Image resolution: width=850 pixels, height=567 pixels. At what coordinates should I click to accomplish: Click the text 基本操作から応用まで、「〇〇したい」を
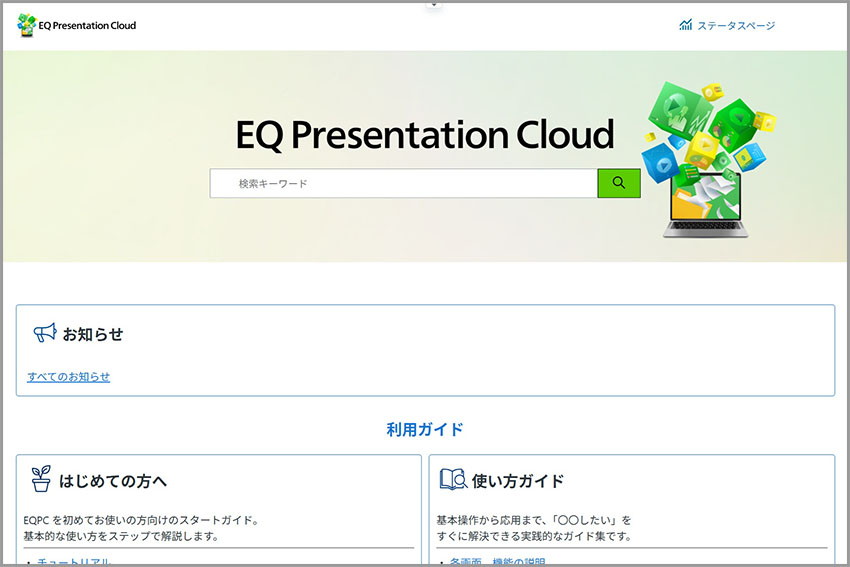click(x=534, y=520)
